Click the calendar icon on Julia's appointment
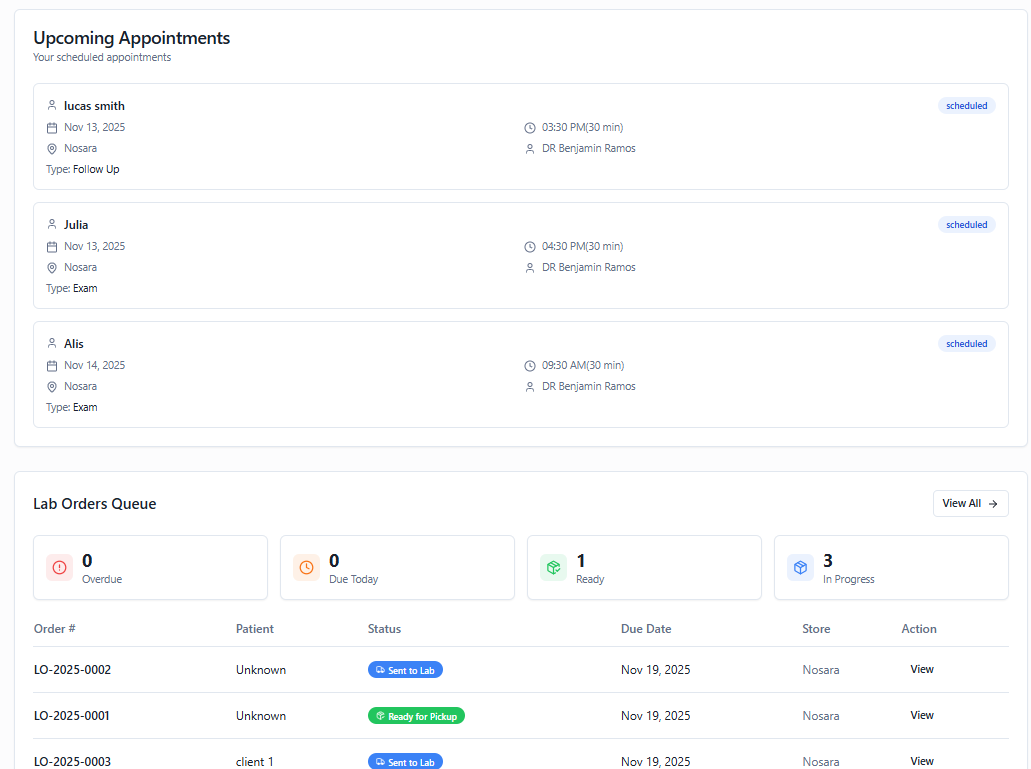 point(51,246)
